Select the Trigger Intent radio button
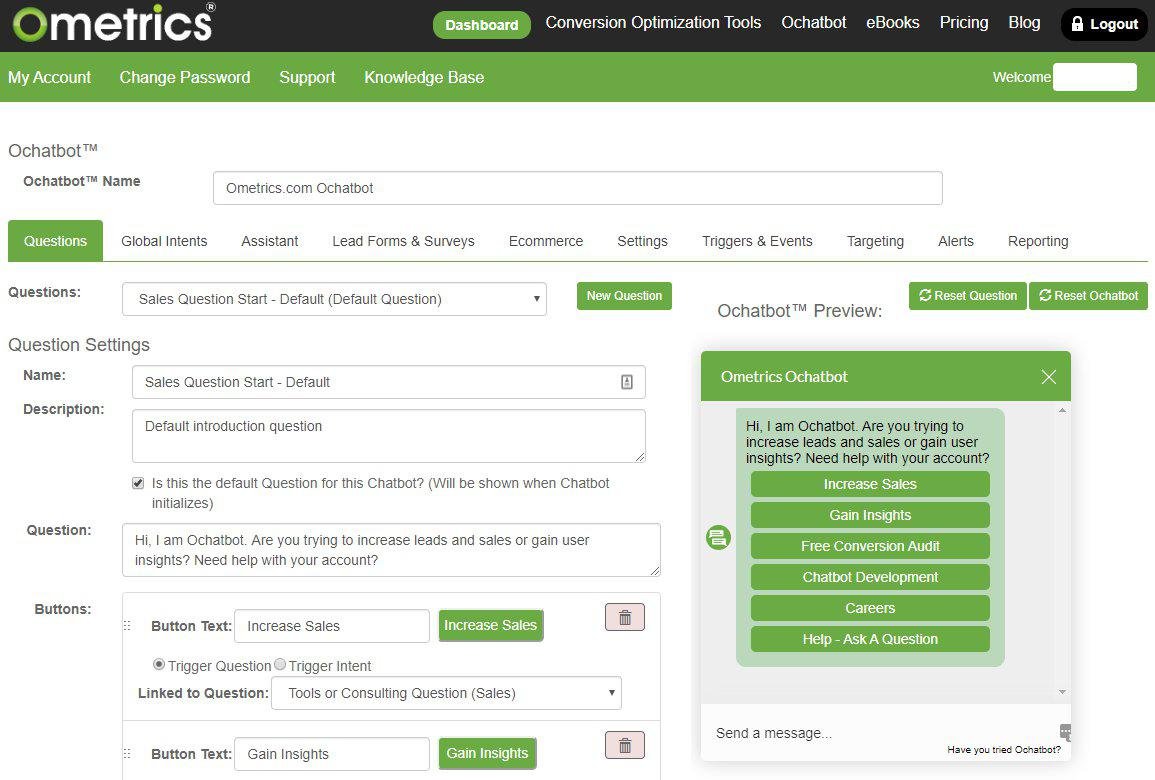Screen dimensions: 1155x780 click(x=280, y=664)
